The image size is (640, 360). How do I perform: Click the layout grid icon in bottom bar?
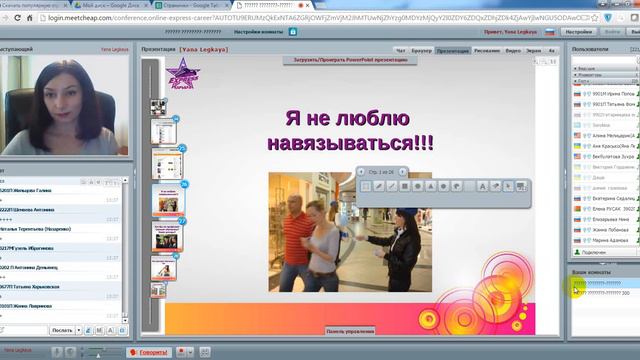(205, 352)
